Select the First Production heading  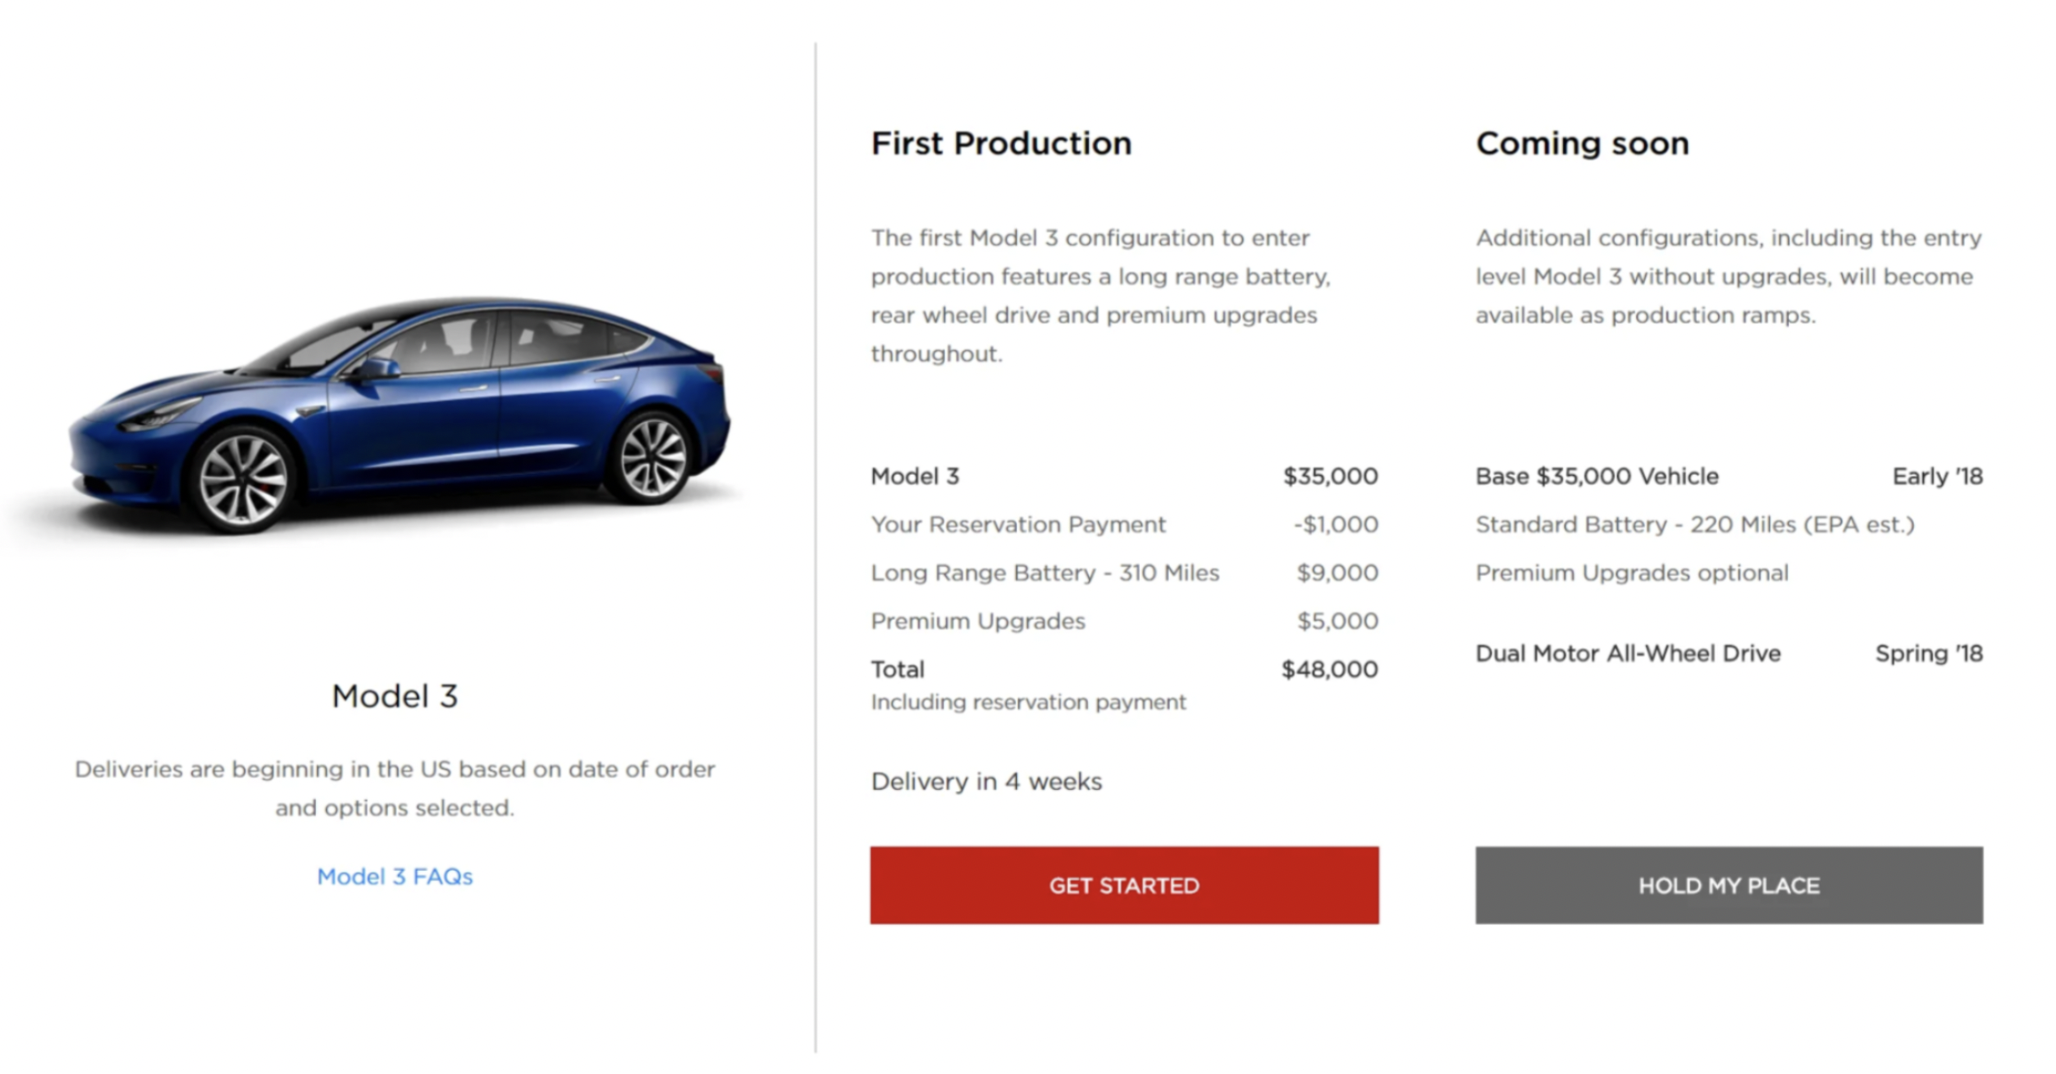click(1001, 144)
